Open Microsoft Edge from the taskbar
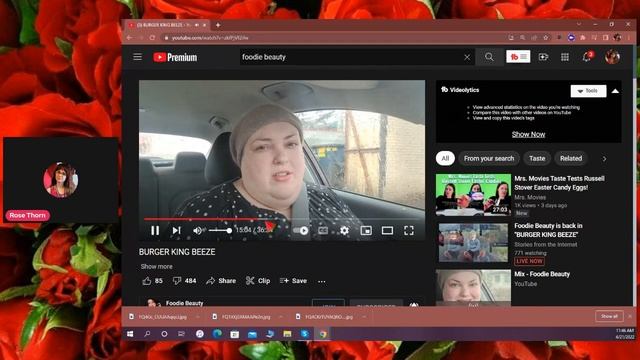The width and height of the screenshot is (640, 360). pyautogui.click(x=218, y=334)
